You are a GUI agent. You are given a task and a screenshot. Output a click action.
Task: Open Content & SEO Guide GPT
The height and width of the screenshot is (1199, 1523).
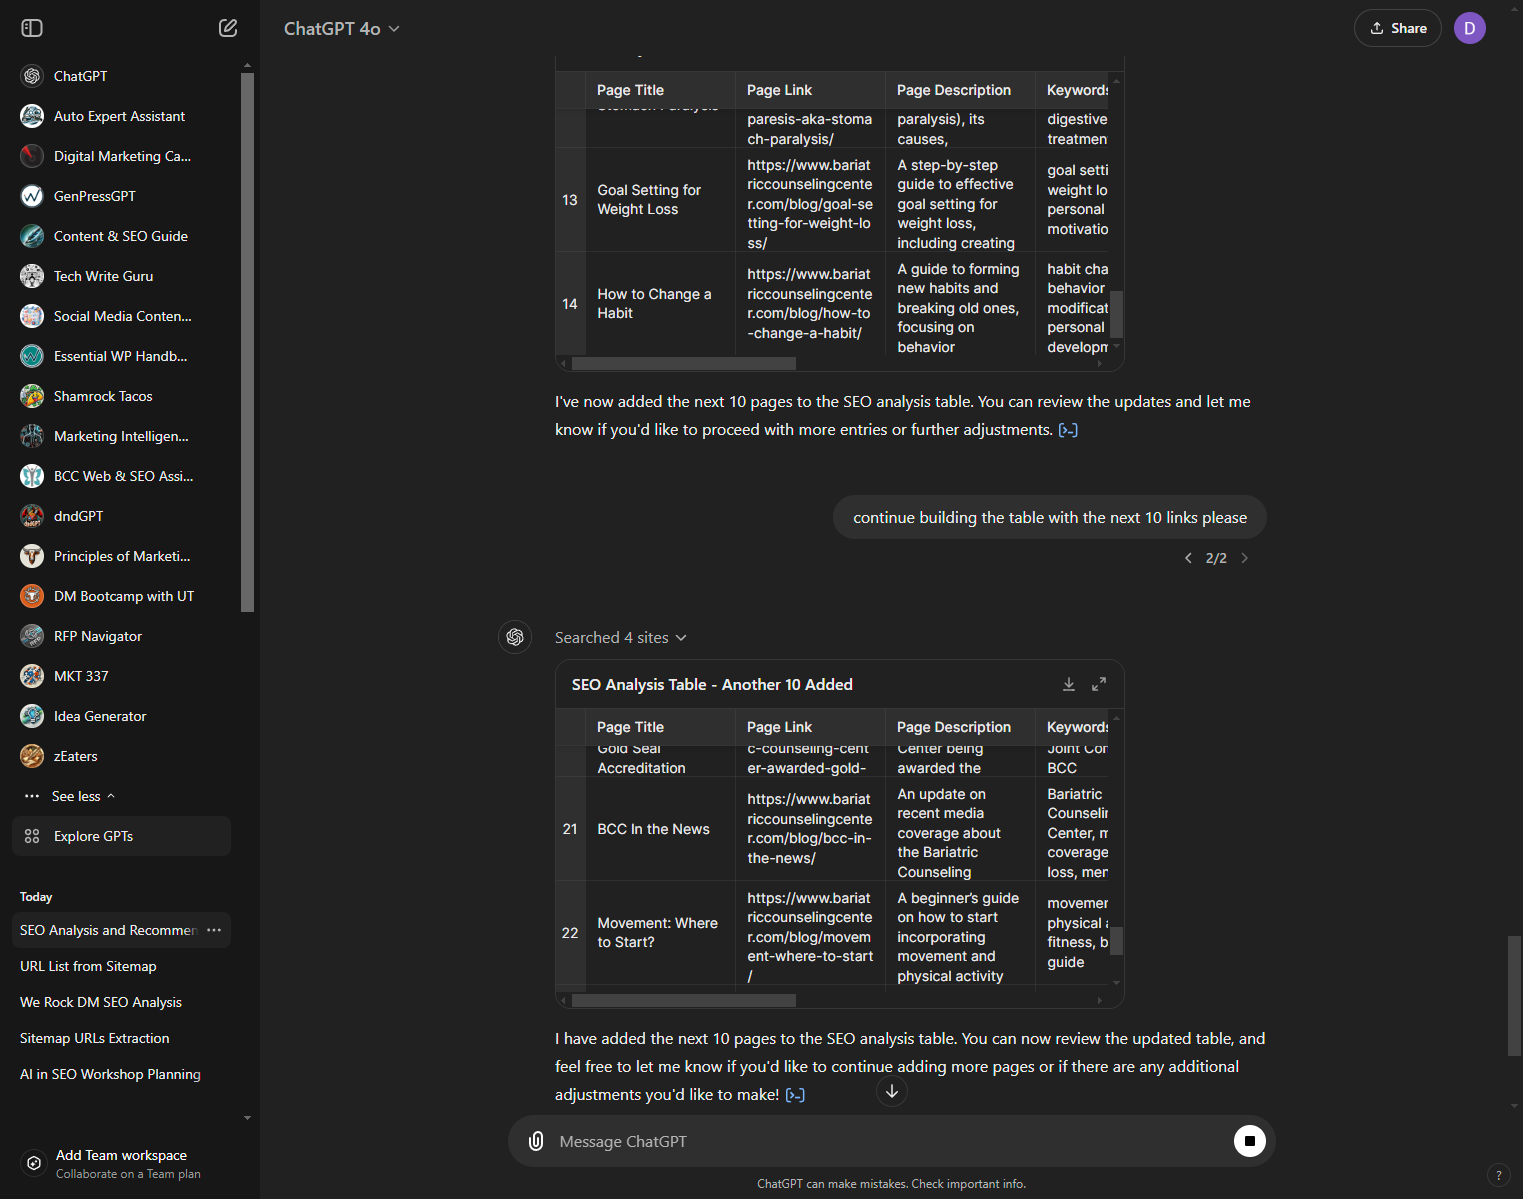pyautogui.click(x=122, y=236)
